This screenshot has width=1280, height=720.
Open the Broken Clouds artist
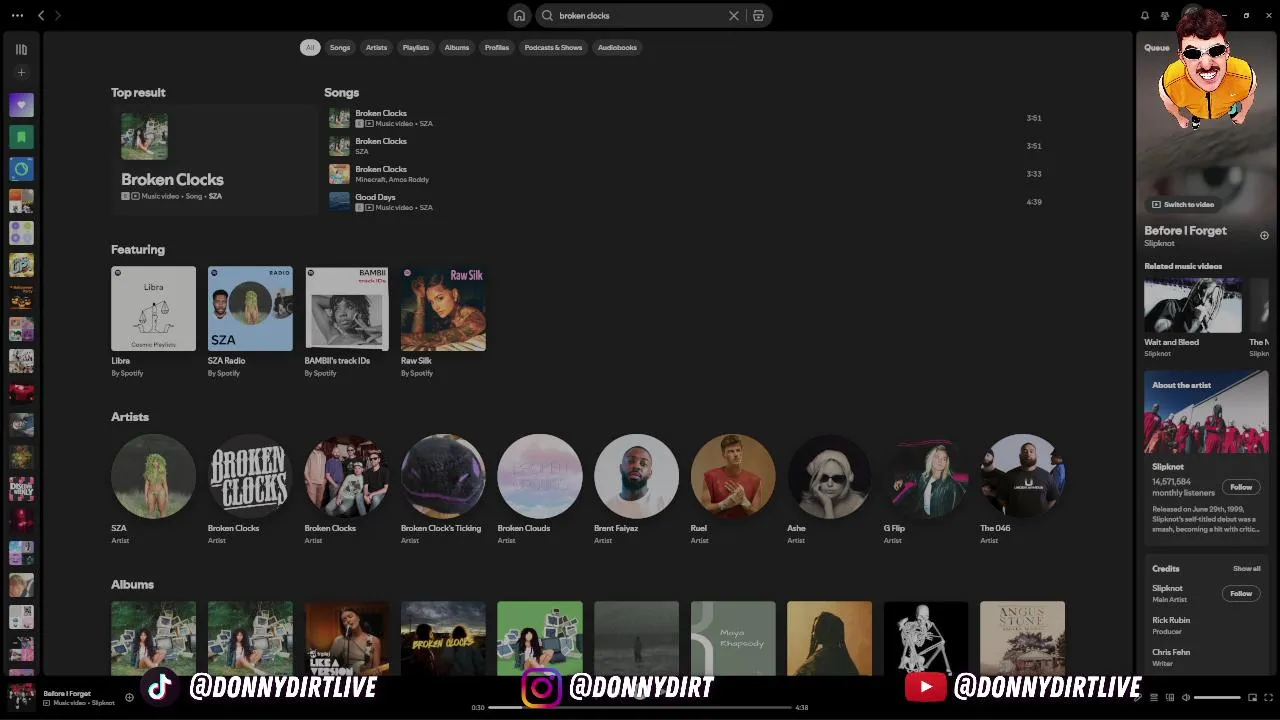540,489
